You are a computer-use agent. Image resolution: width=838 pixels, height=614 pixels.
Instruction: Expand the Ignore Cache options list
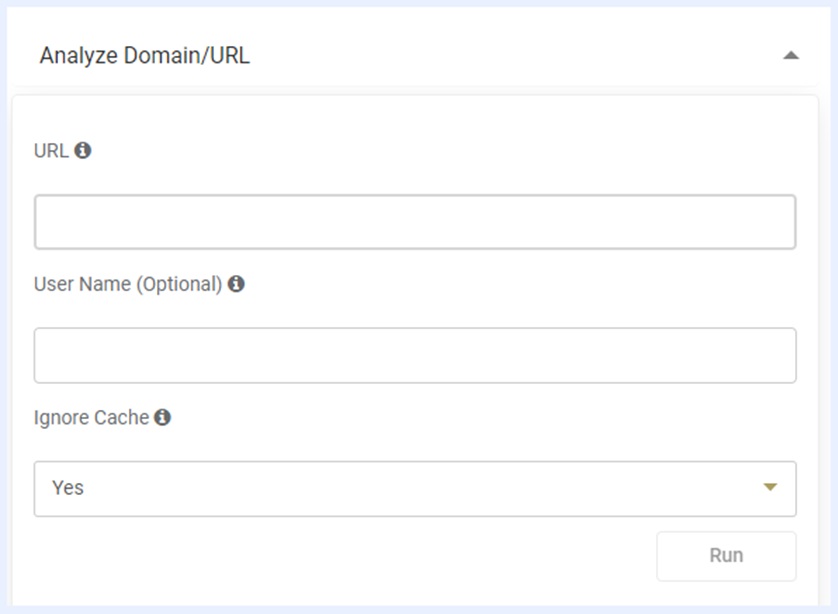(x=769, y=488)
